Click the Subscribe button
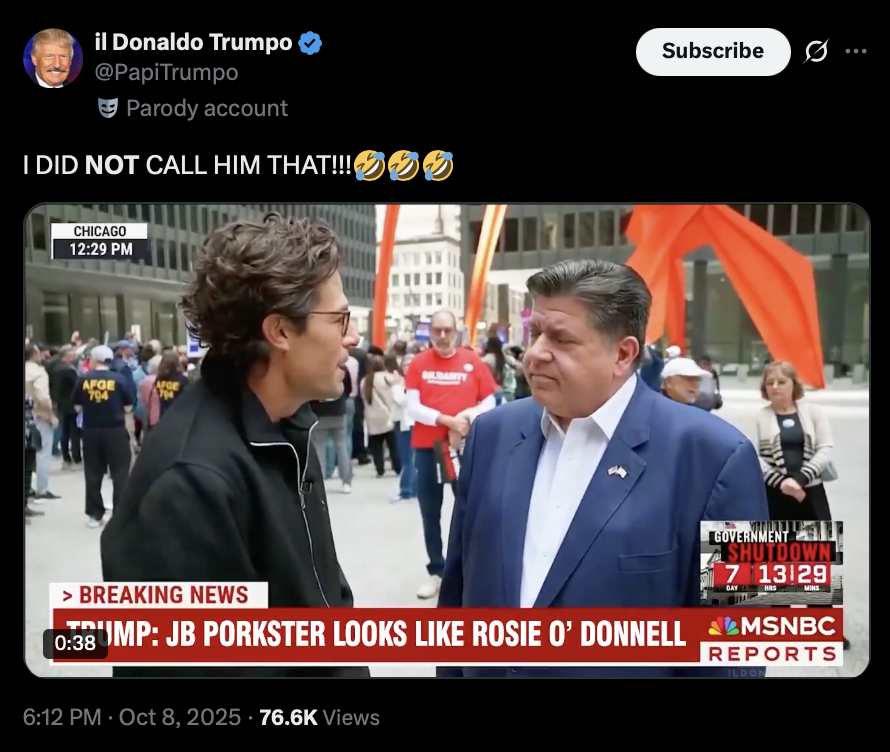The image size is (890, 752). tap(712, 52)
